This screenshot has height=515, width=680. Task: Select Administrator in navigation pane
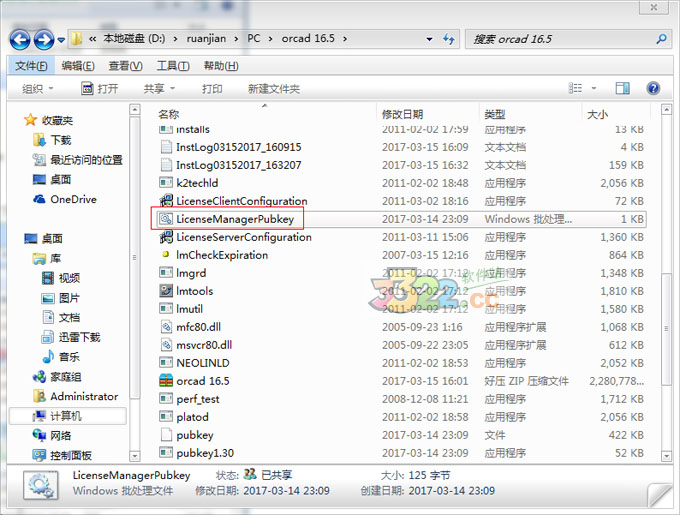click(84, 397)
